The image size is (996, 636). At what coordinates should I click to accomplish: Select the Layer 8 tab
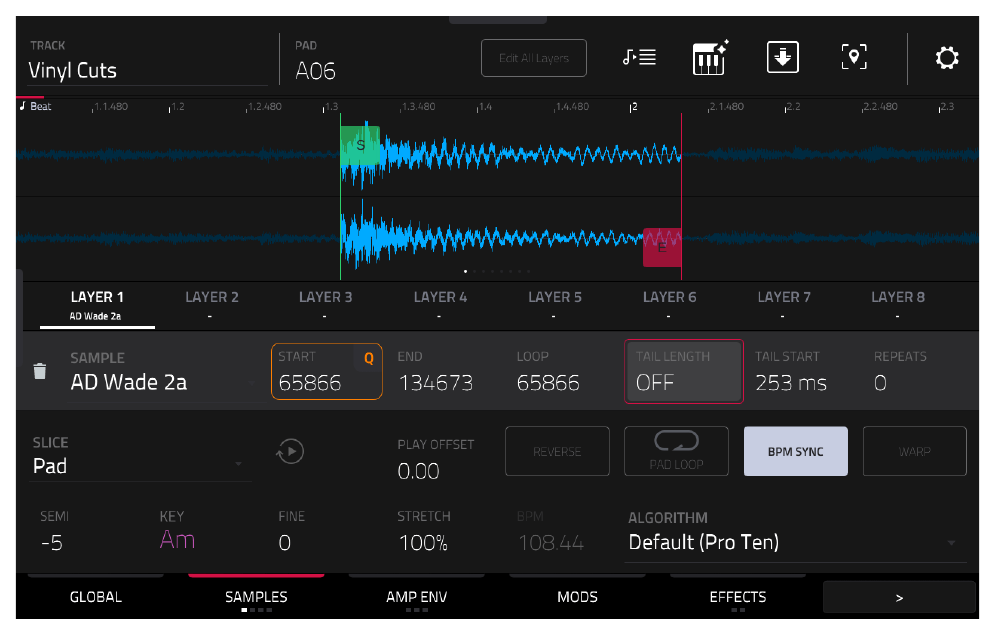(898, 306)
